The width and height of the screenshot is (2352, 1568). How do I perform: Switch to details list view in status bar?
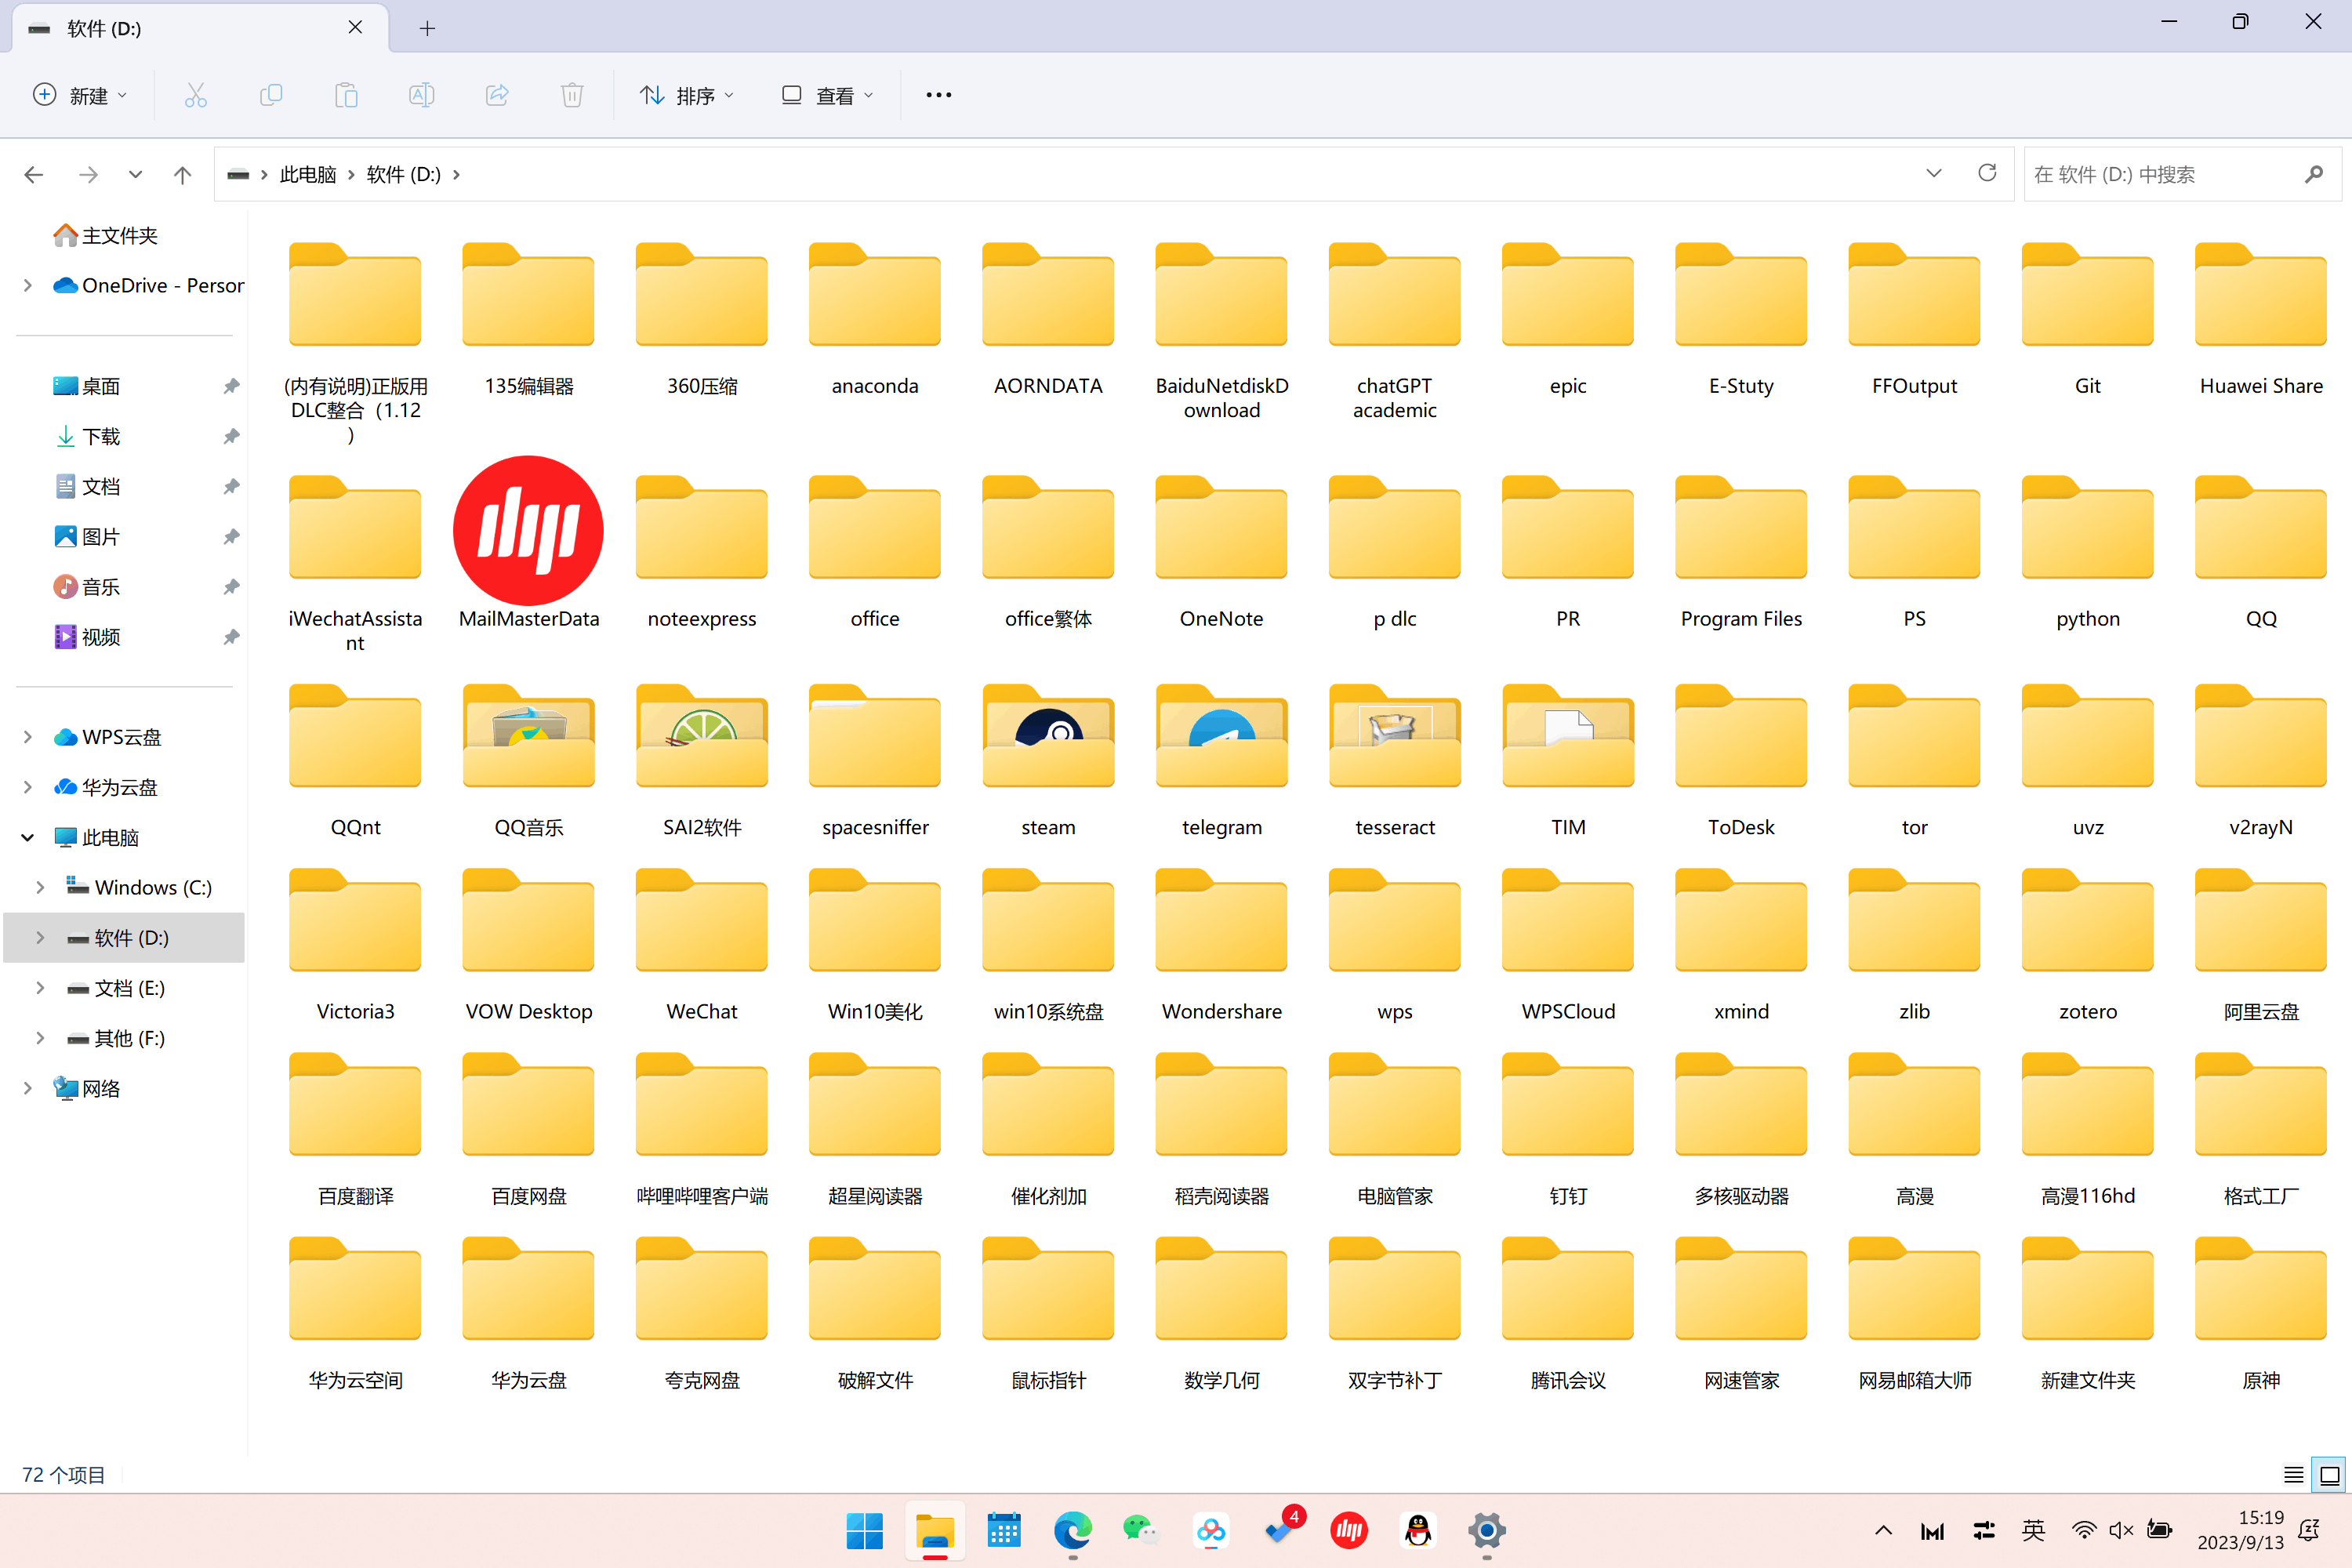2294,1474
